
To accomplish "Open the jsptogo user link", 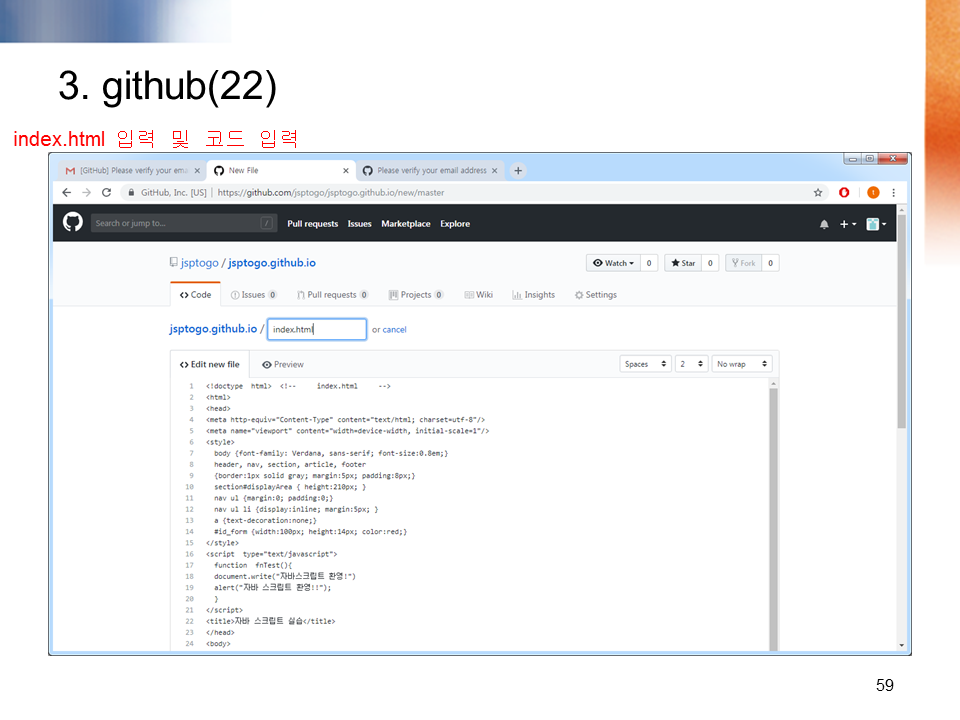I will point(200,263).
